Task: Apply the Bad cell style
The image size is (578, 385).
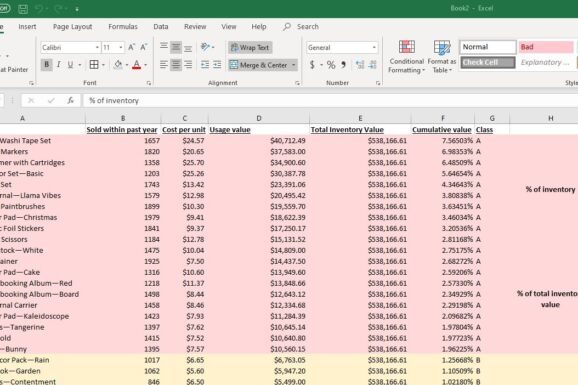Action: [x=546, y=47]
